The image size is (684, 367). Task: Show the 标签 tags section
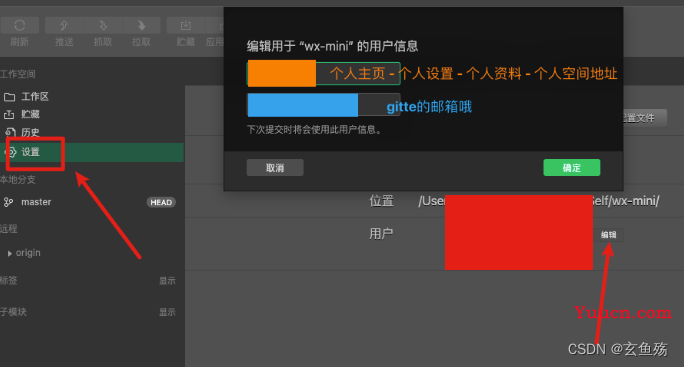[167, 281]
